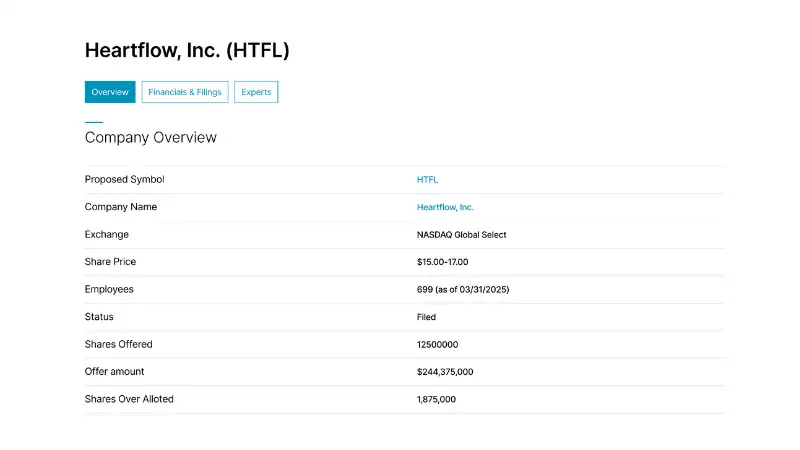Select the 1,875,000 over-allotted shares value
The image size is (800, 450).
pos(436,400)
